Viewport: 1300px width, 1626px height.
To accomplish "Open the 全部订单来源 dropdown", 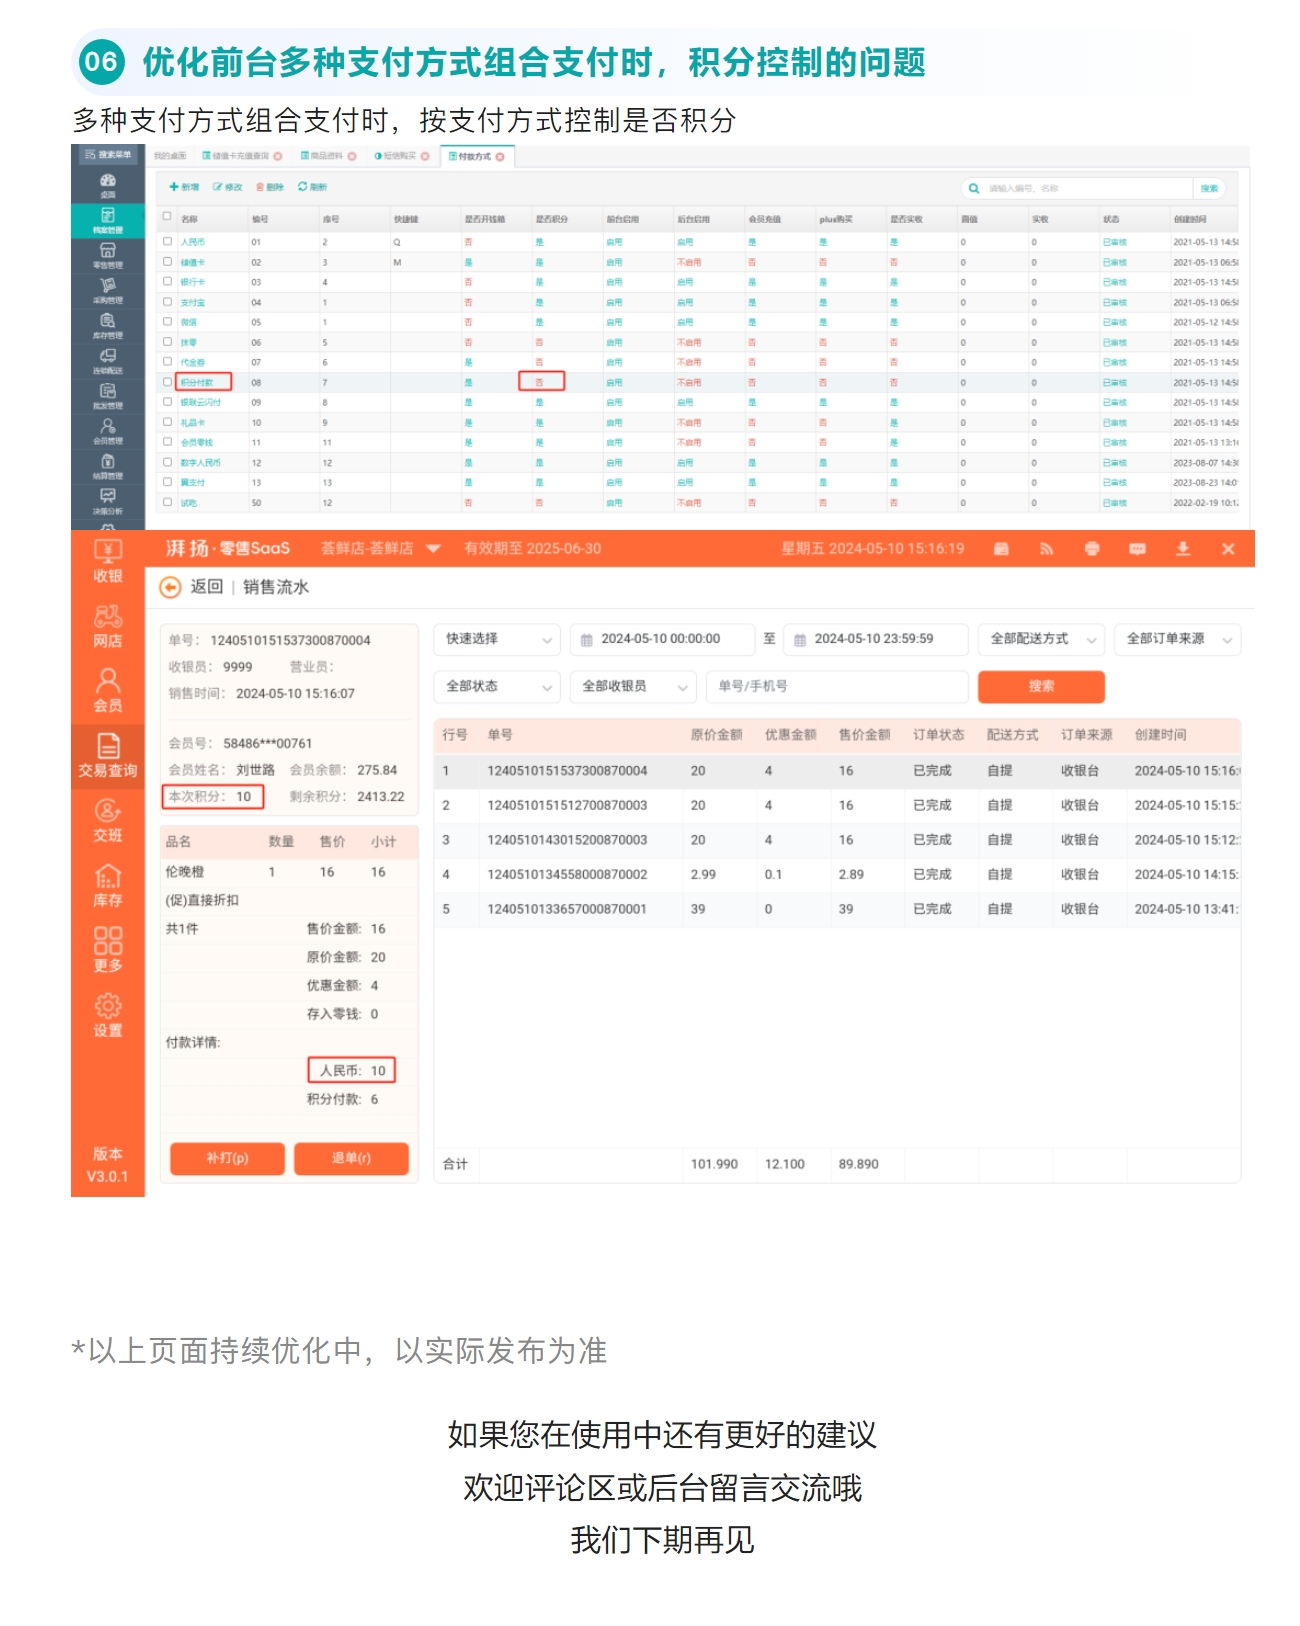I will (x=1177, y=639).
